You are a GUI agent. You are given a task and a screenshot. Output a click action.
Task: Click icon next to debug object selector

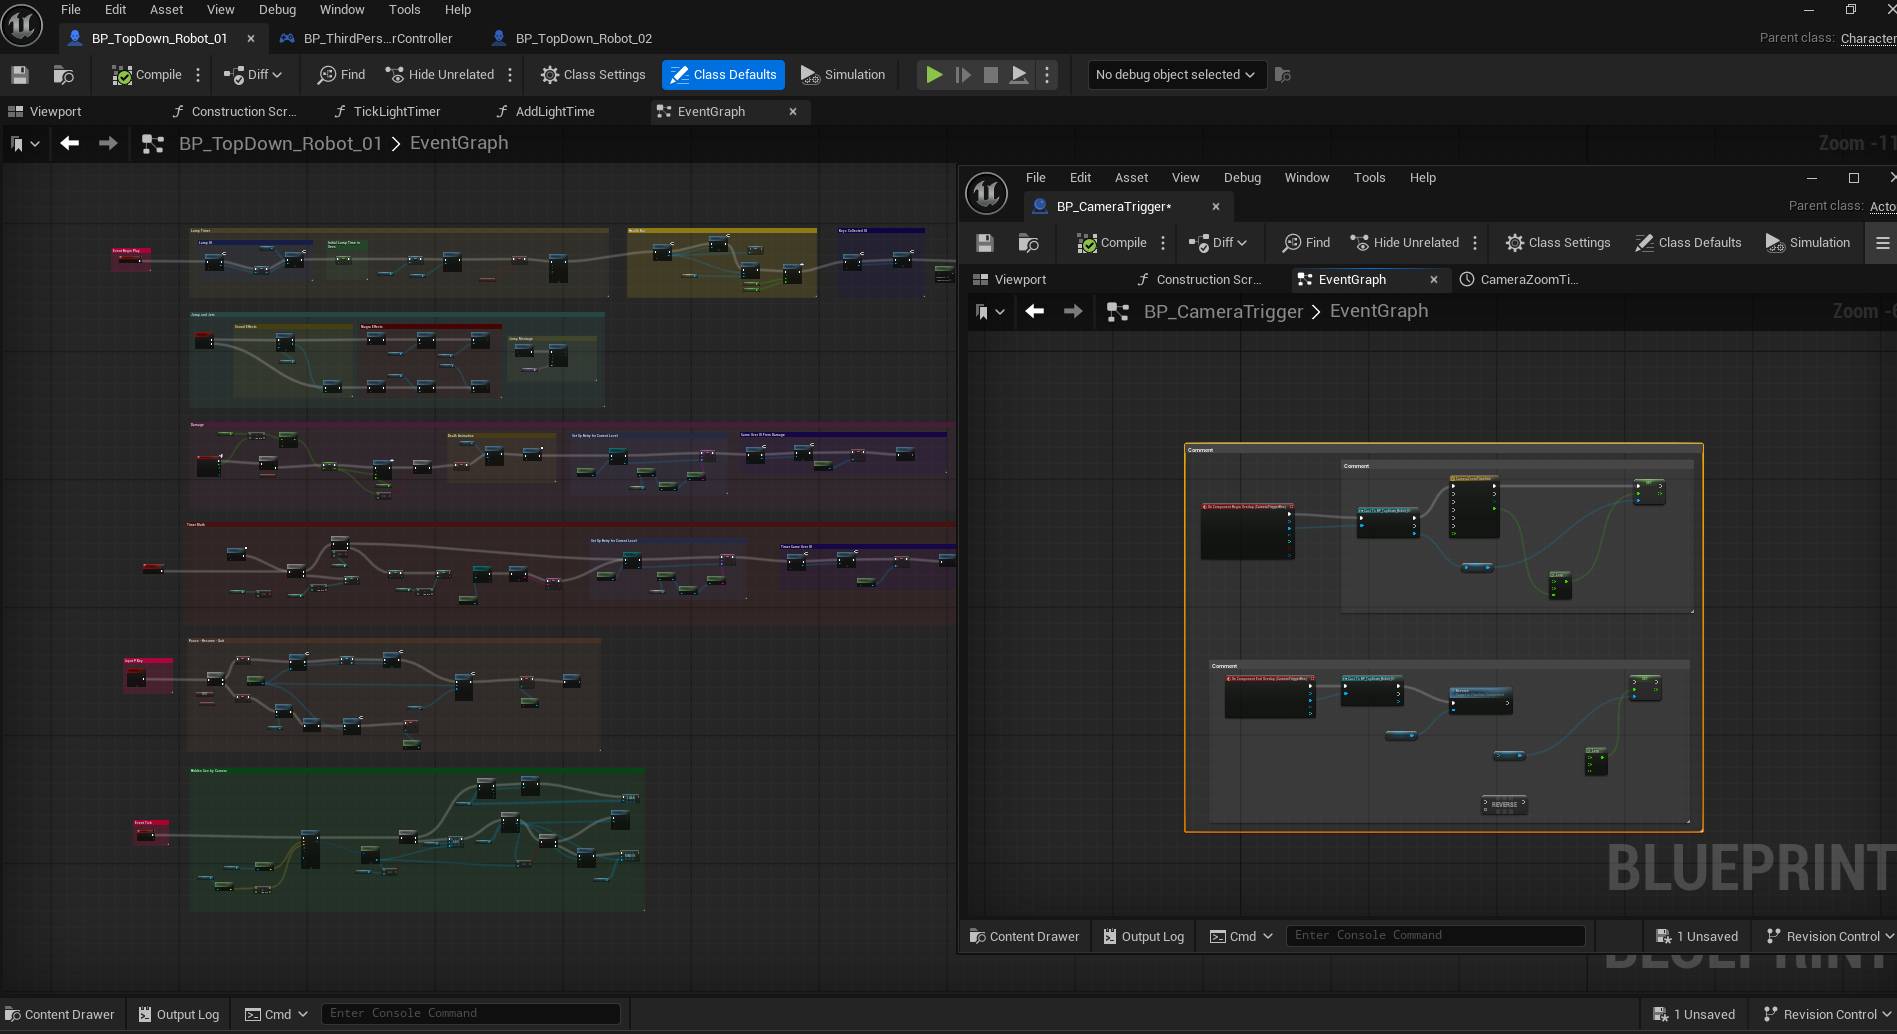click(x=1283, y=75)
